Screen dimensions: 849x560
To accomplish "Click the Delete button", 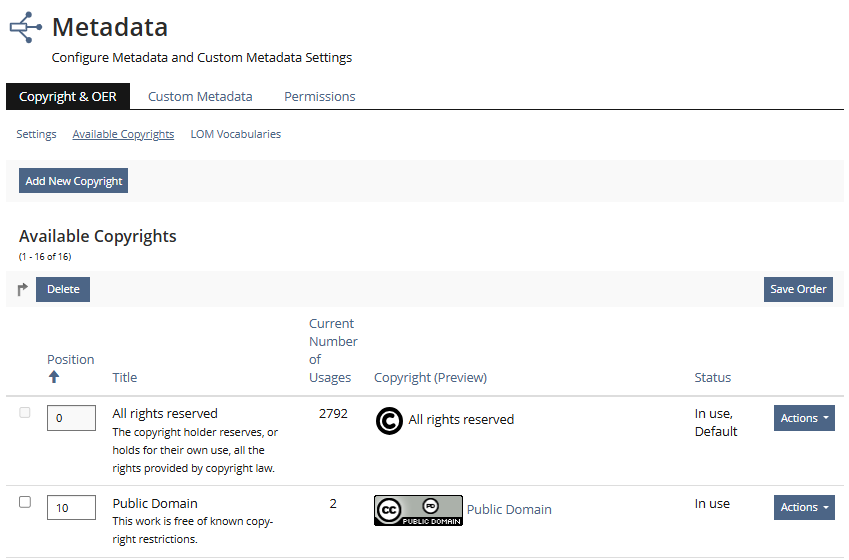I will pyautogui.click(x=63, y=290).
